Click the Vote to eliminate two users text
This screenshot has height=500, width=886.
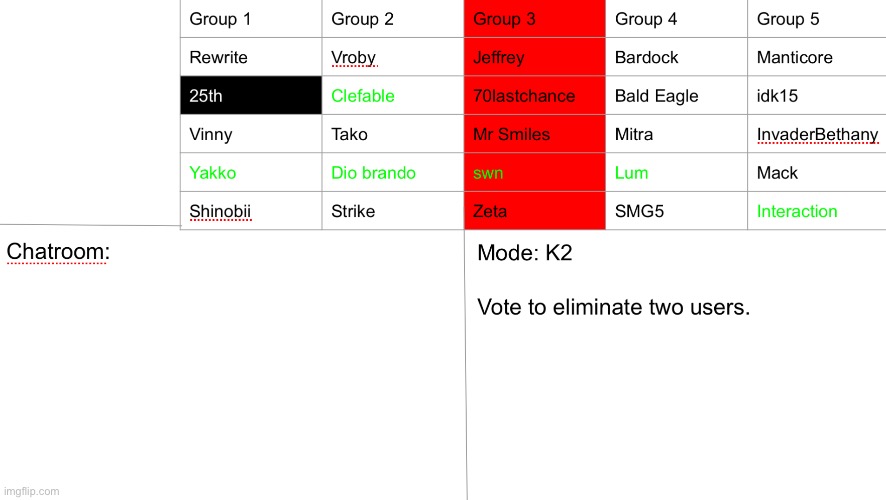(x=613, y=307)
